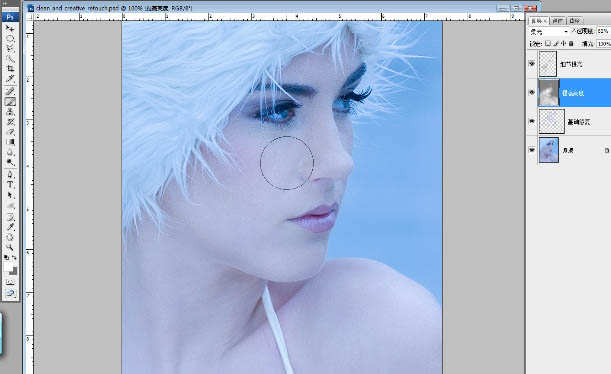Image resolution: width=611 pixels, height=374 pixels.
Task: Toggle visibility of the third layer
Action: [x=532, y=121]
